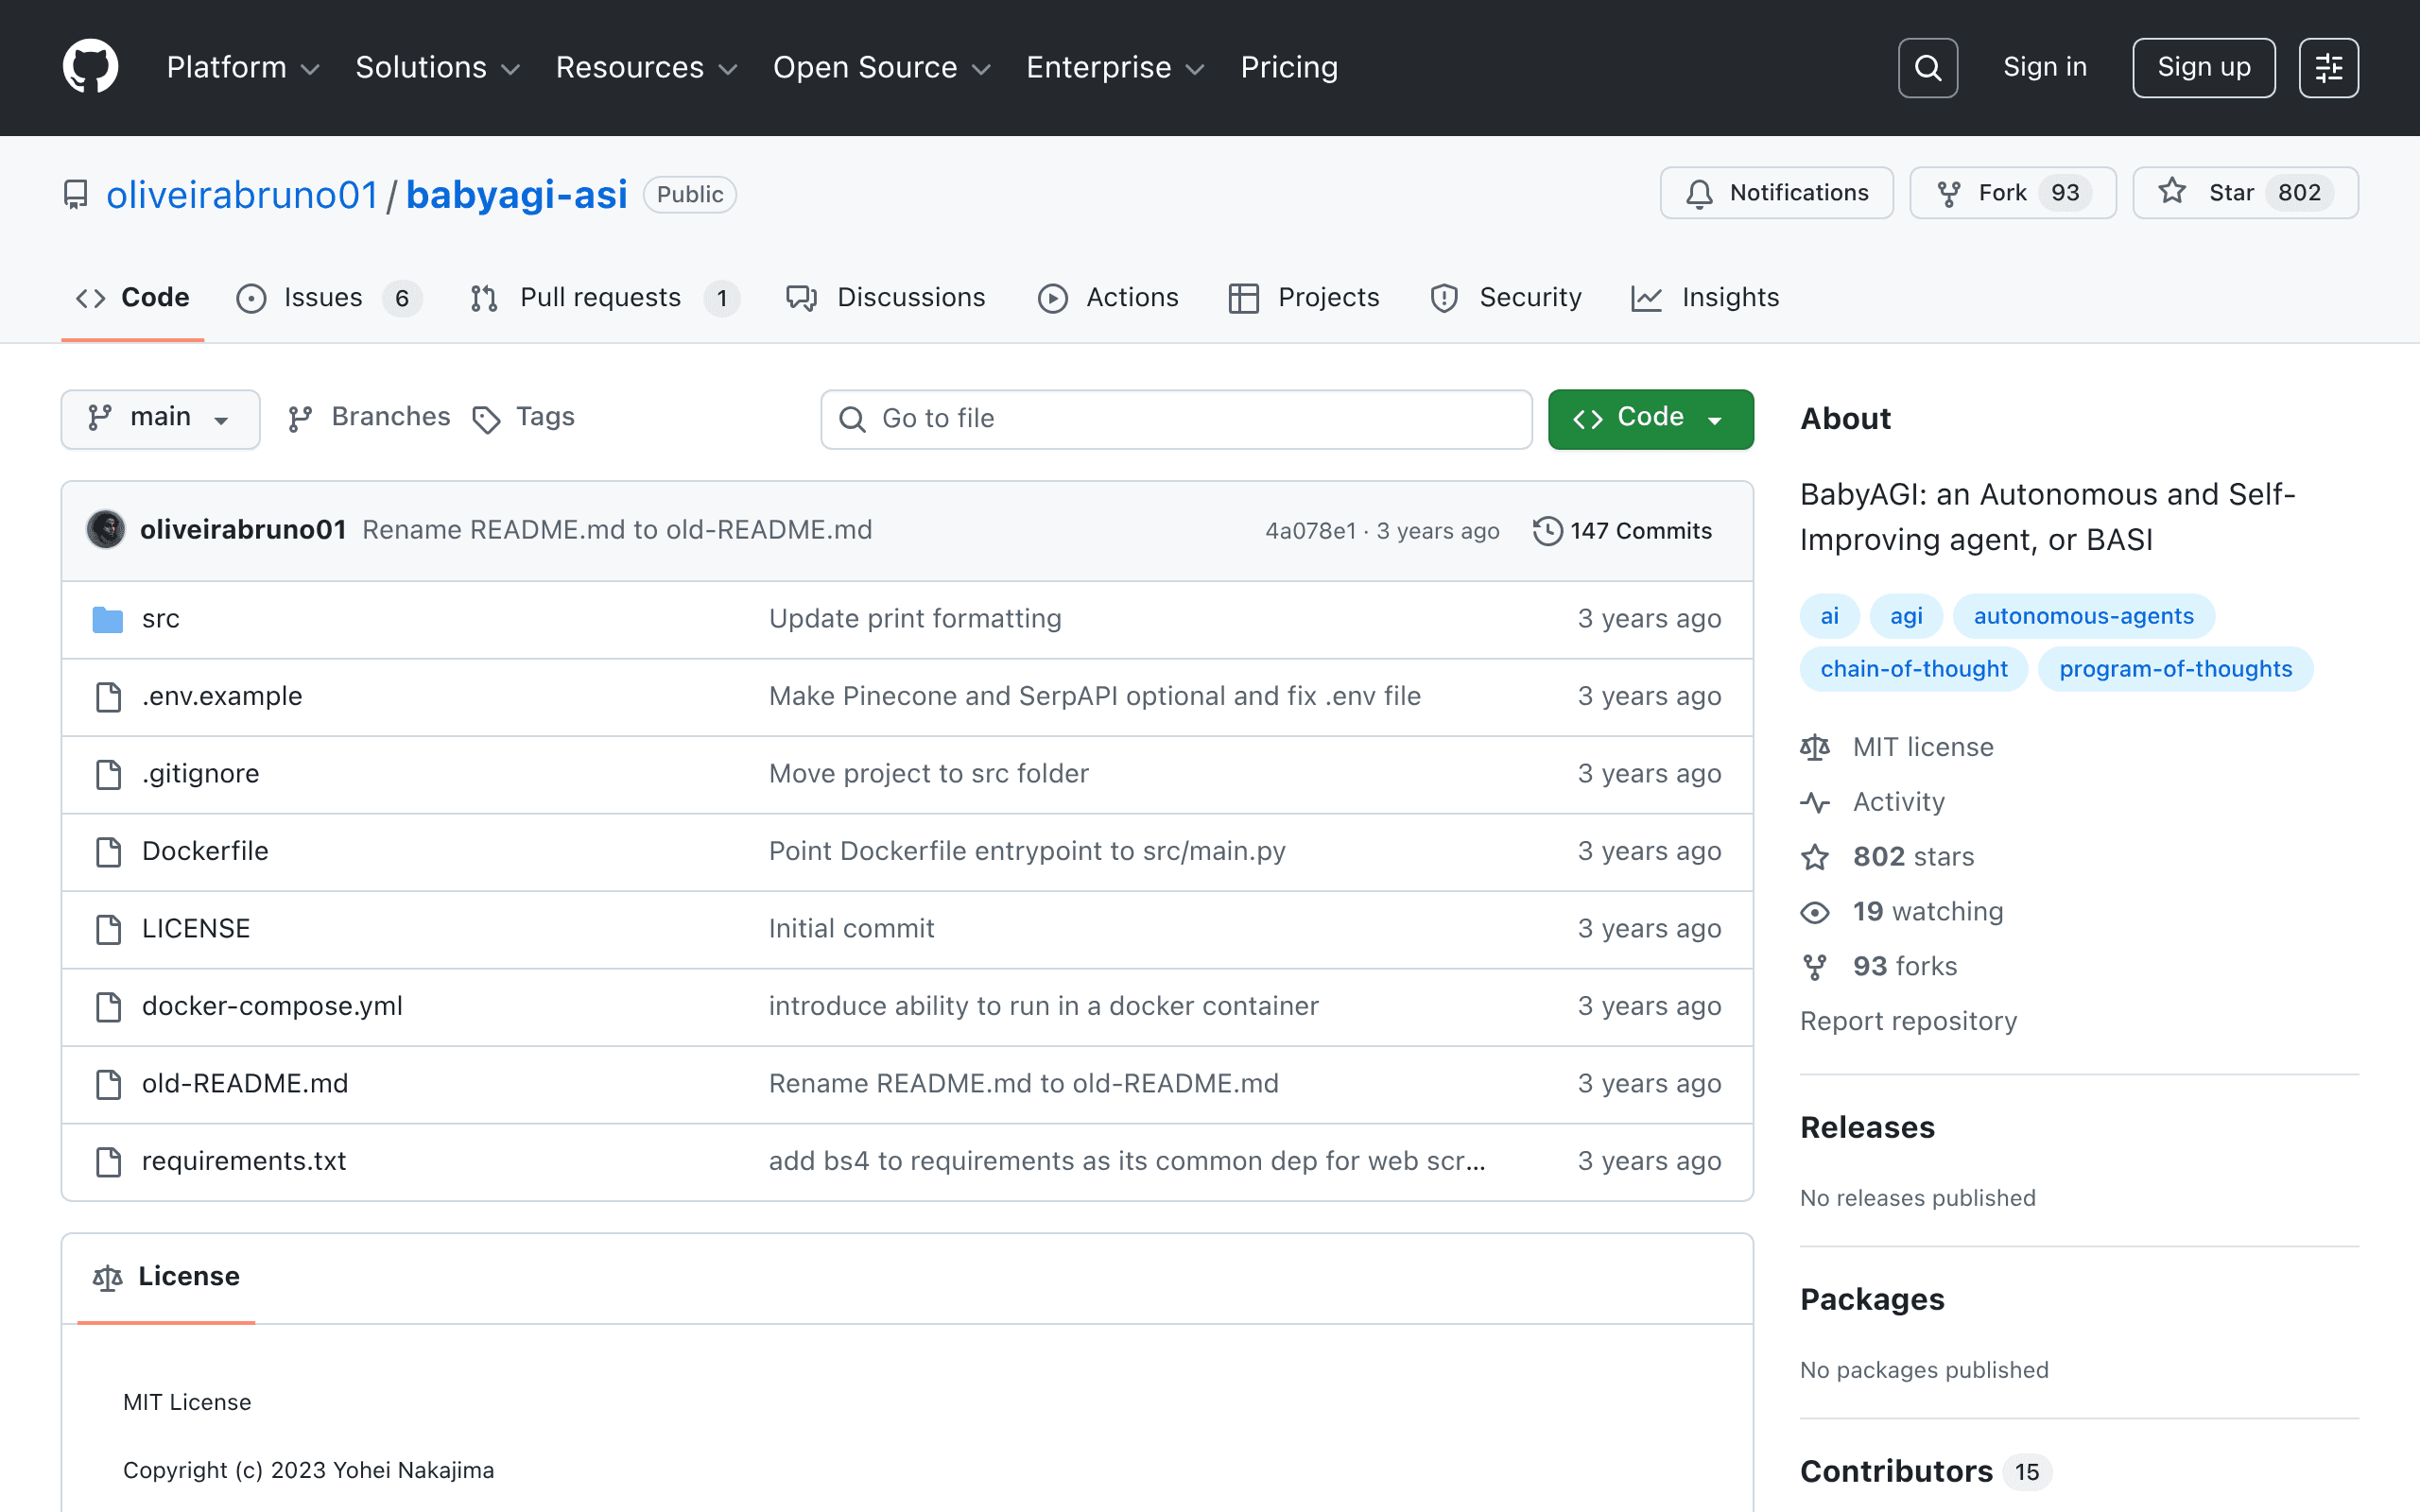Screen dimensions: 2420x1512
Task: Open the Open Source menu
Action: tap(881, 67)
